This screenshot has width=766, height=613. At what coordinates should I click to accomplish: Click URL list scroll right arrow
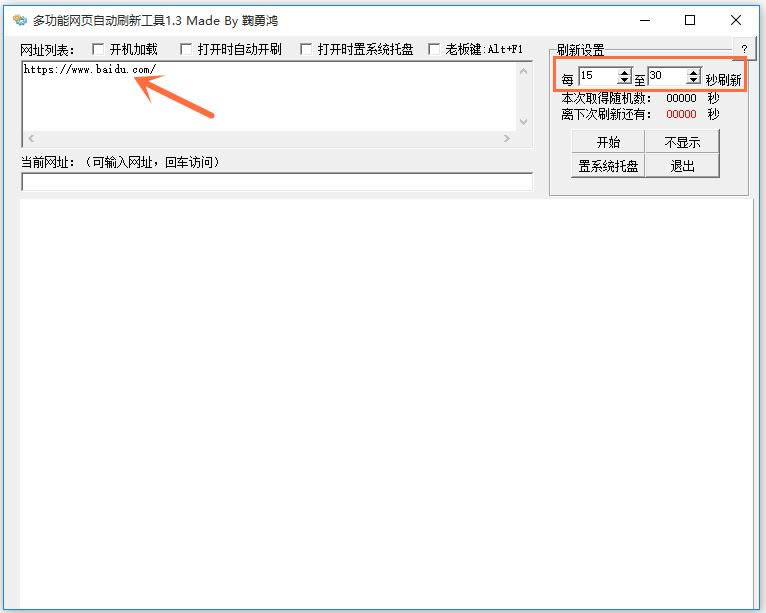507,139
